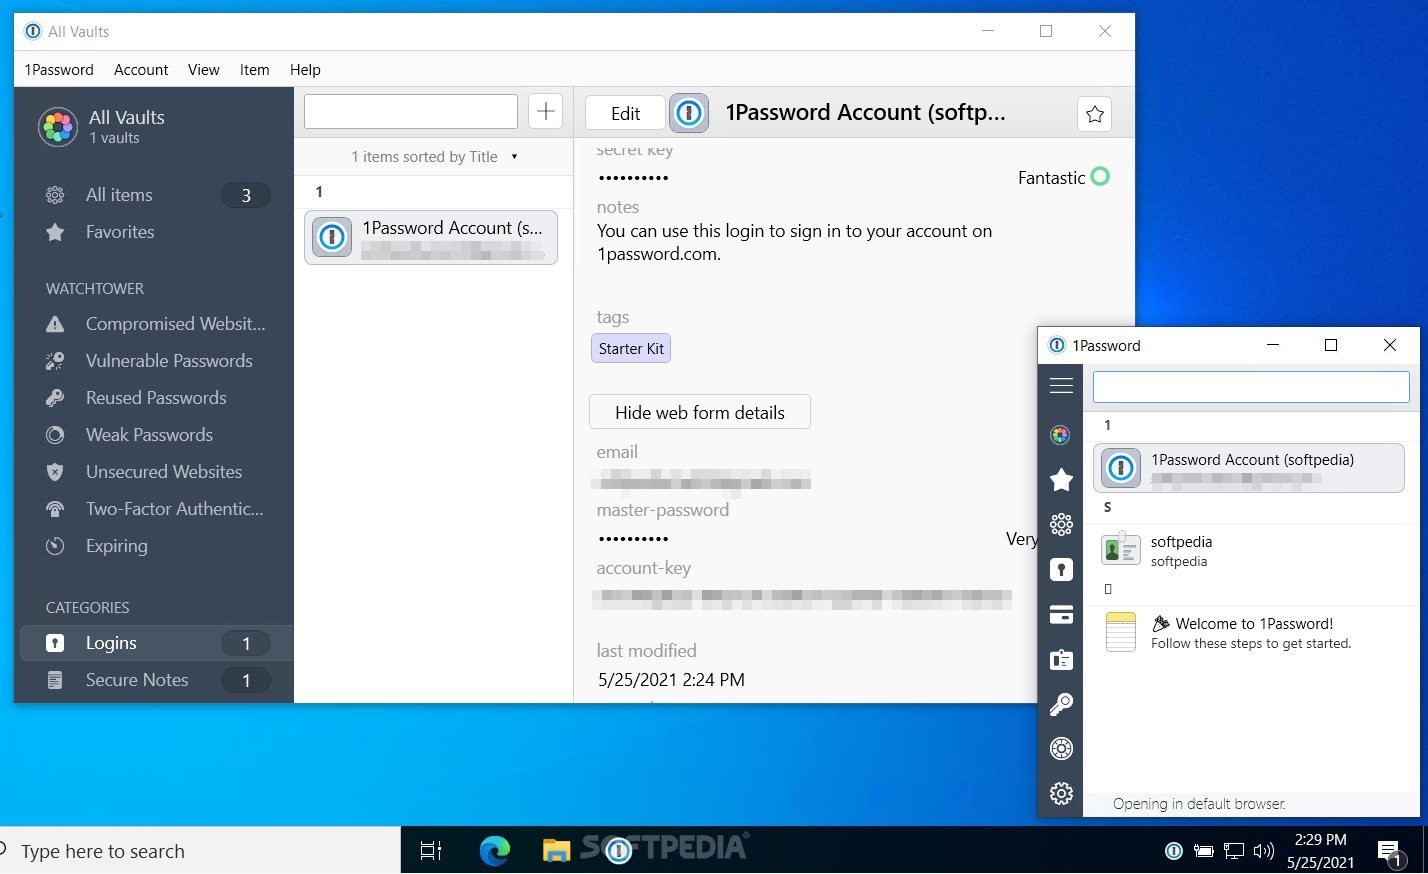Open All Vaults header in main sidebar

point(127,126)
